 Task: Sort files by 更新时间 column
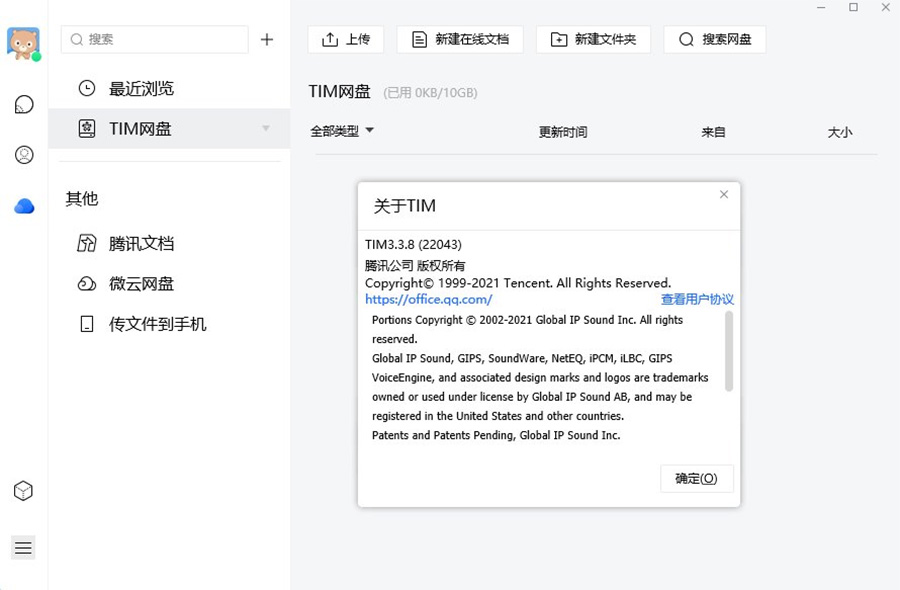(563, 131)
